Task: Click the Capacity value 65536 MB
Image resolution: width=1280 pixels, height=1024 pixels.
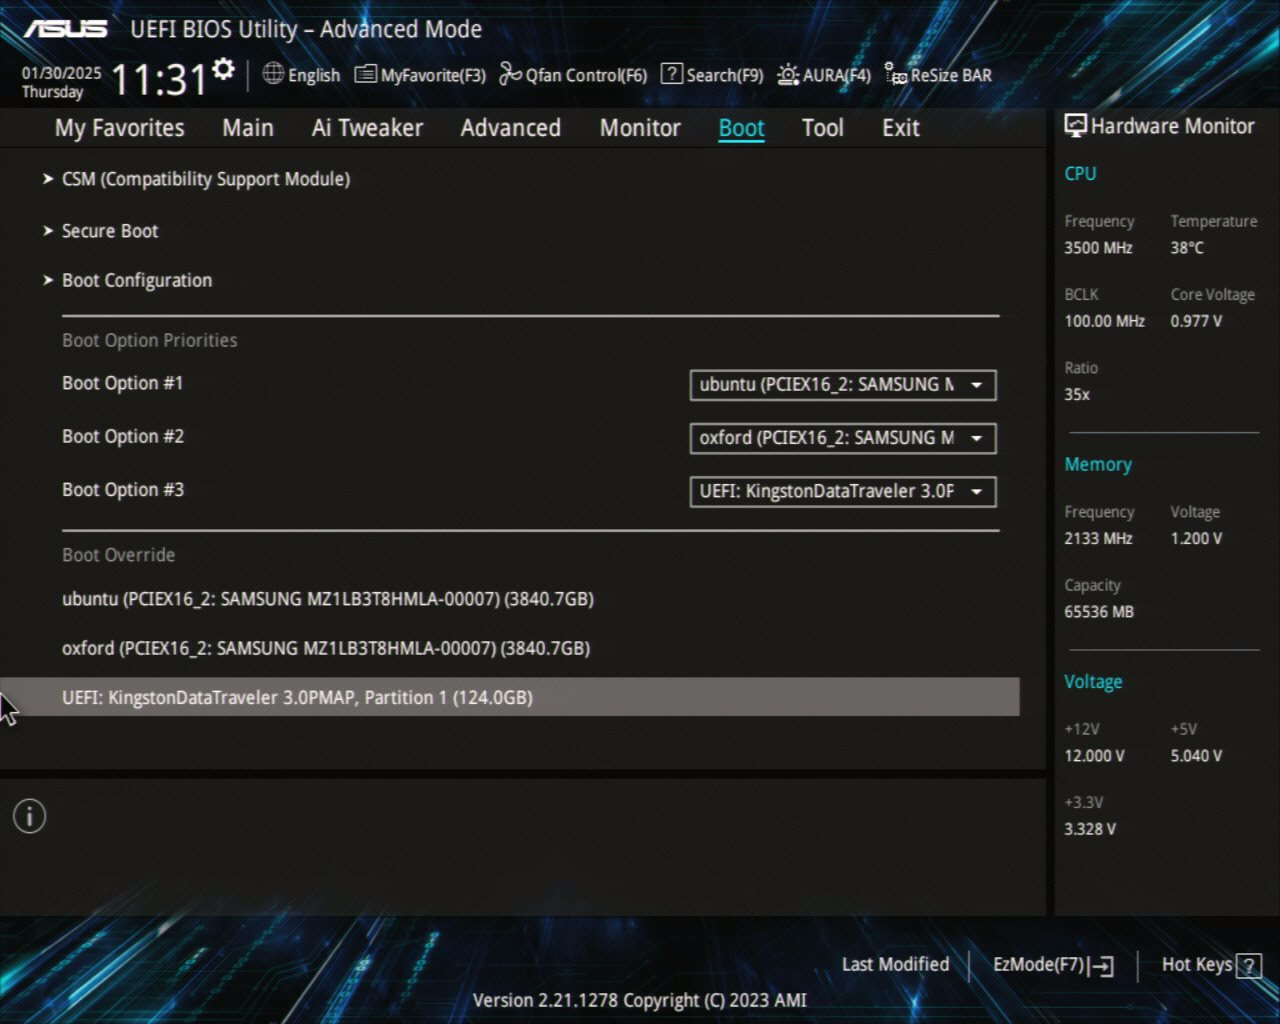Action: [x=1099, y=611]
